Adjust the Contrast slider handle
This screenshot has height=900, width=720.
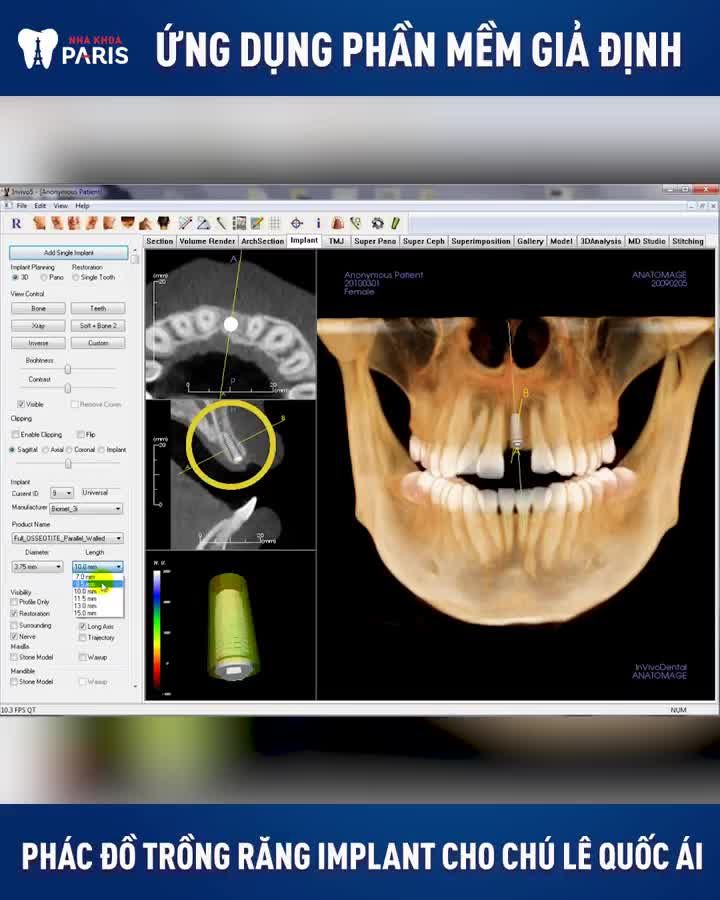68,389
